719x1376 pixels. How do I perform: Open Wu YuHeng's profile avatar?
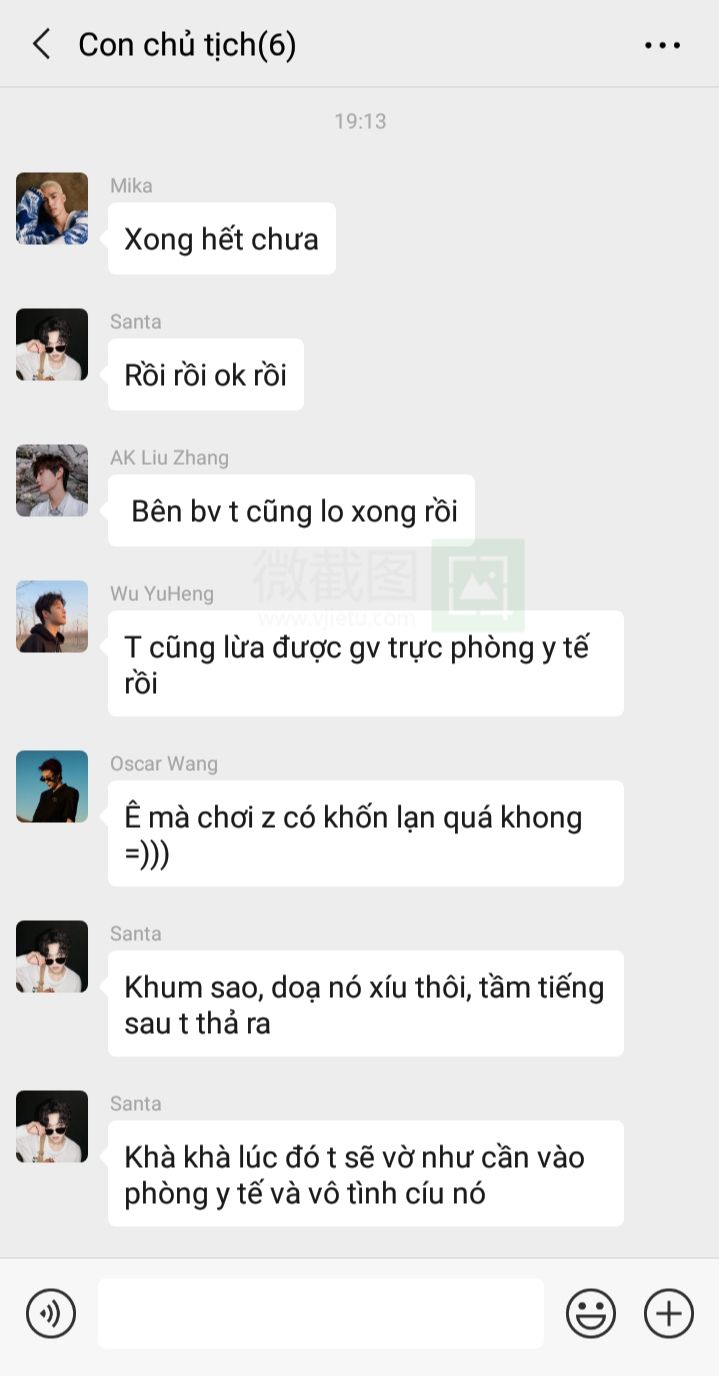click(52, 617)
